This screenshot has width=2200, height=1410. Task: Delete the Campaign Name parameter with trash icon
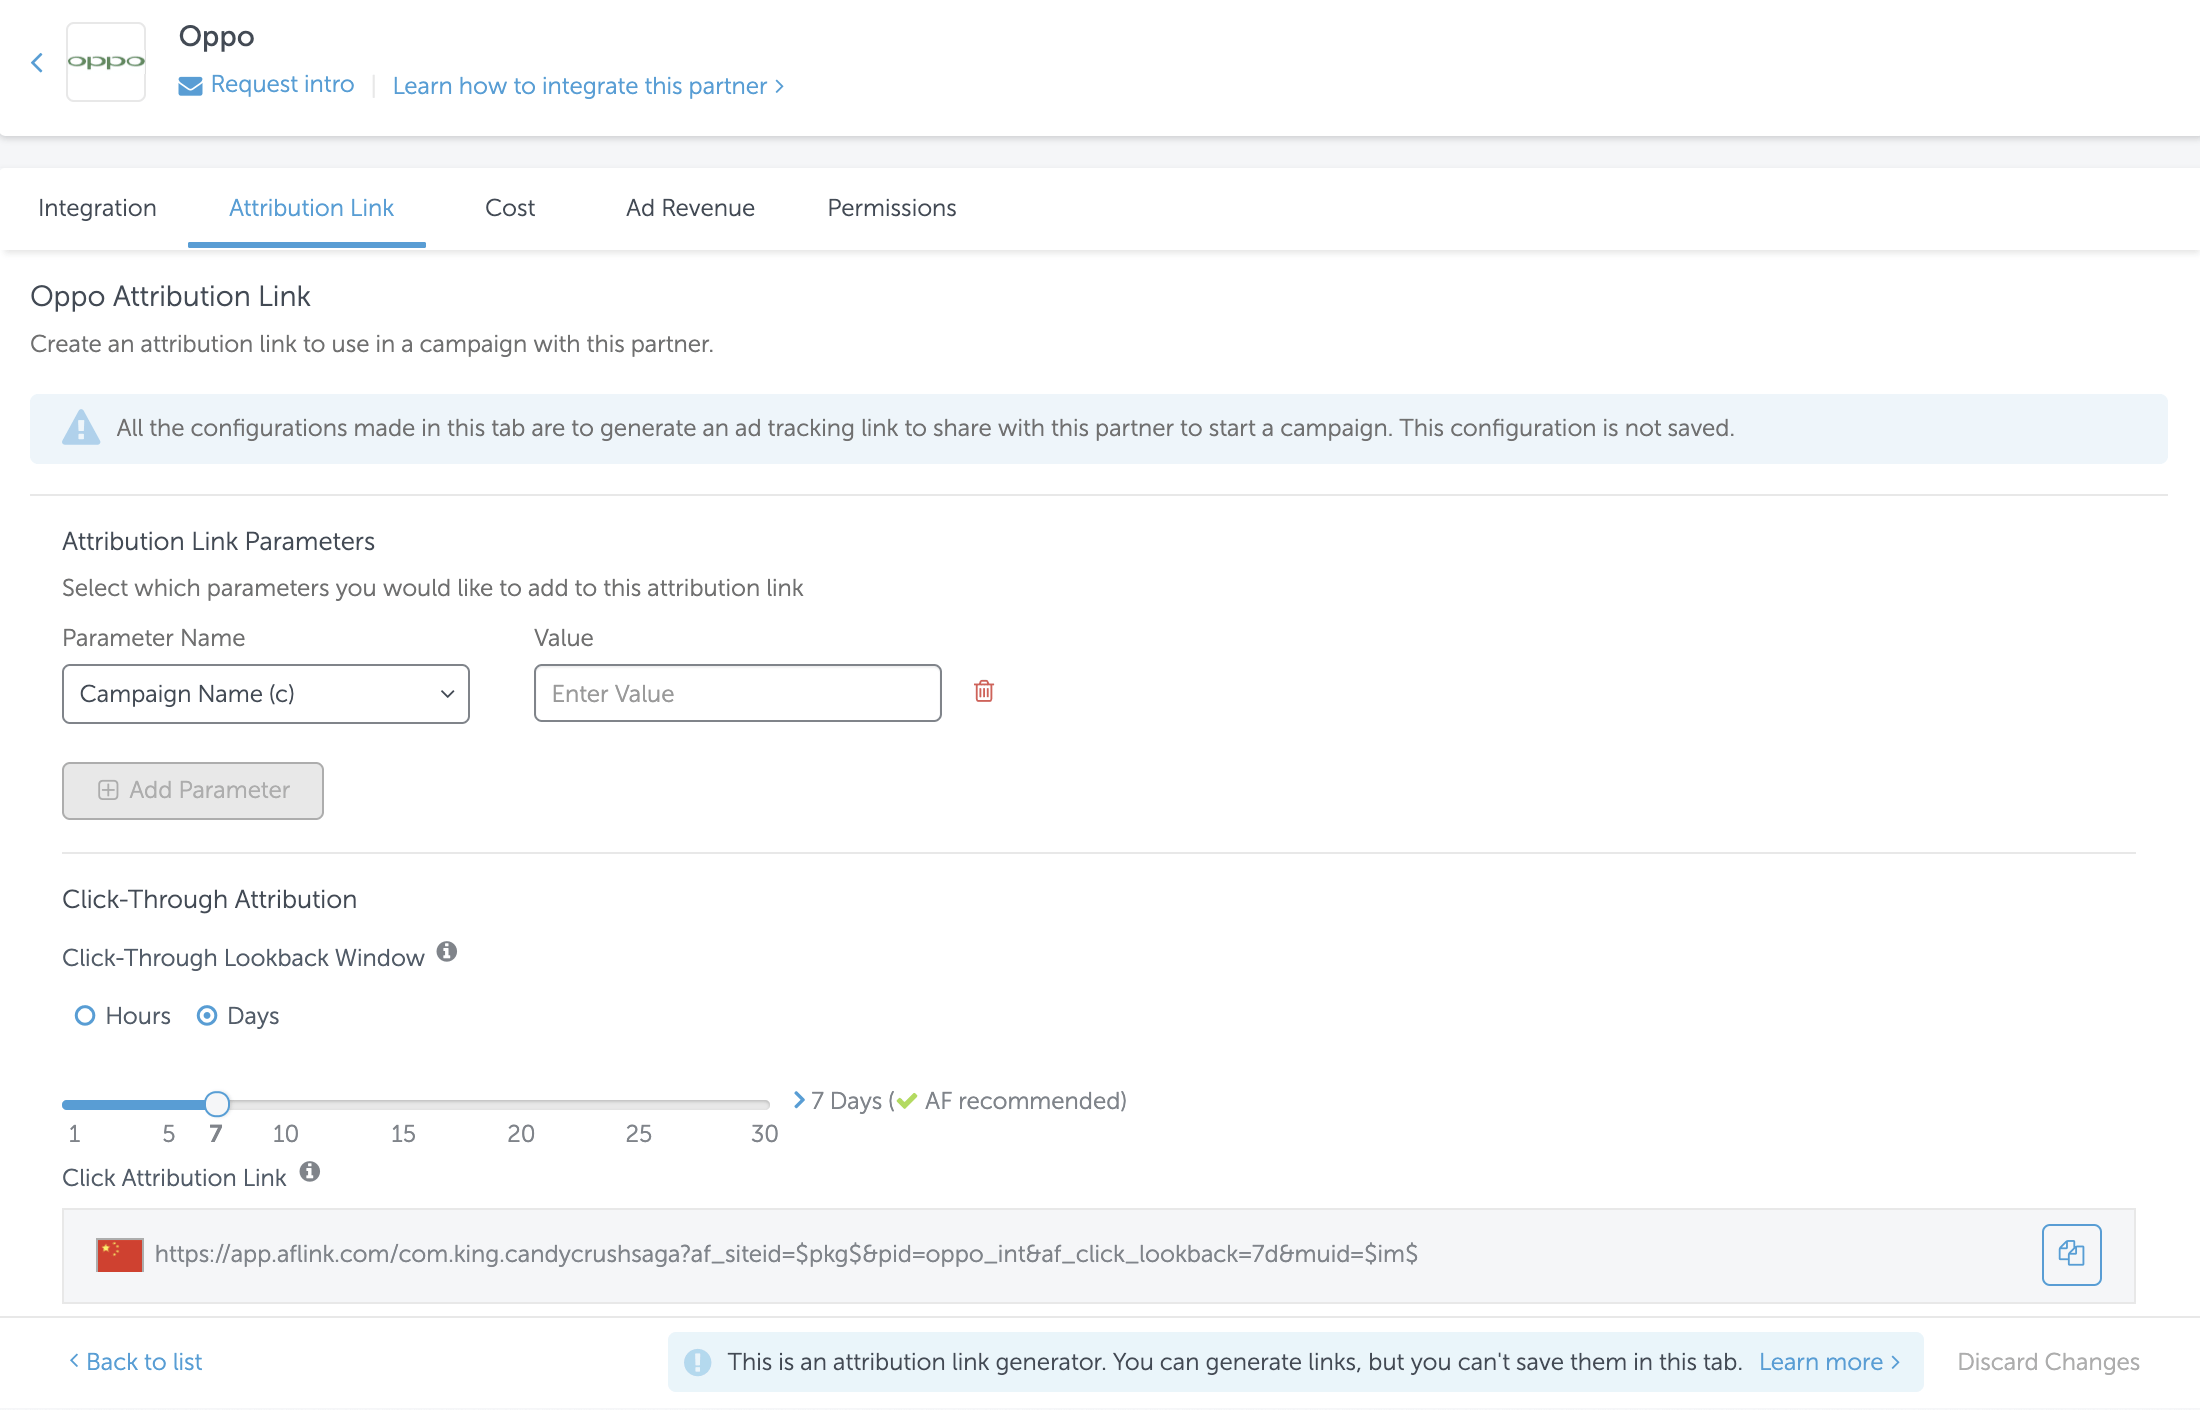pos(984,691)
